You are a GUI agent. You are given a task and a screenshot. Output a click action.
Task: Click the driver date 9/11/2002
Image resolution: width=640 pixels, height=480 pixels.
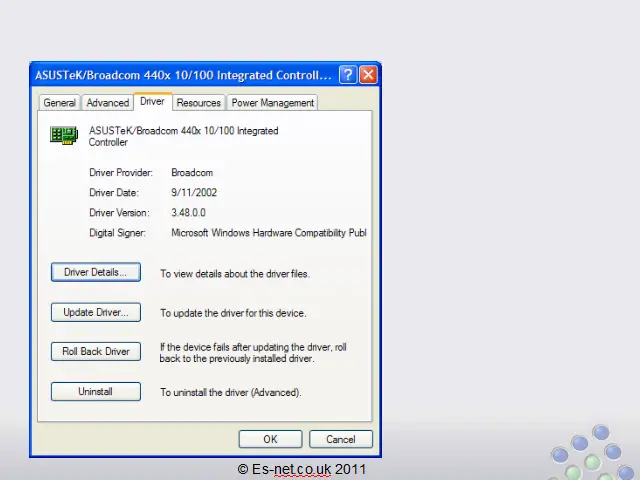(194, 193)
